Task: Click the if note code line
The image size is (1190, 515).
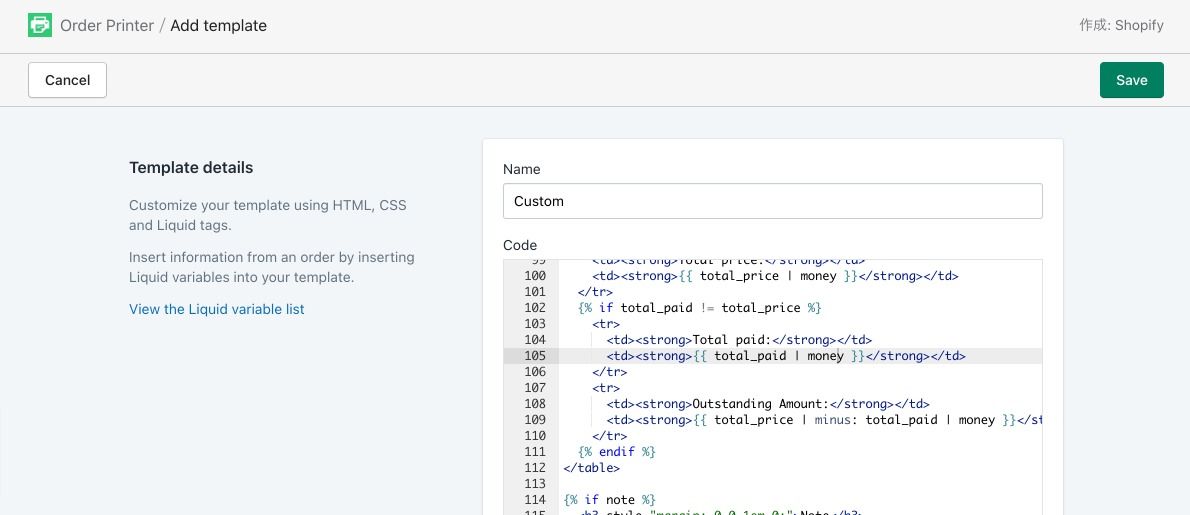Action: (x=609, y=500)
